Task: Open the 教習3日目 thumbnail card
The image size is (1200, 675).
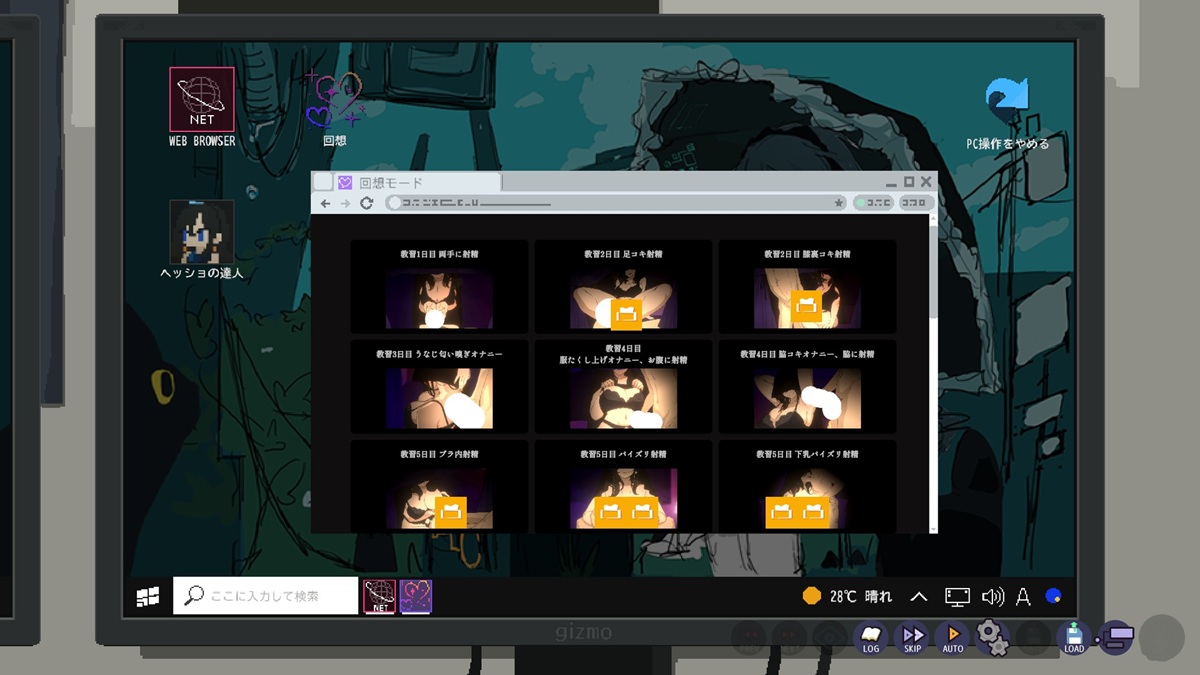Action: (439, 386)
